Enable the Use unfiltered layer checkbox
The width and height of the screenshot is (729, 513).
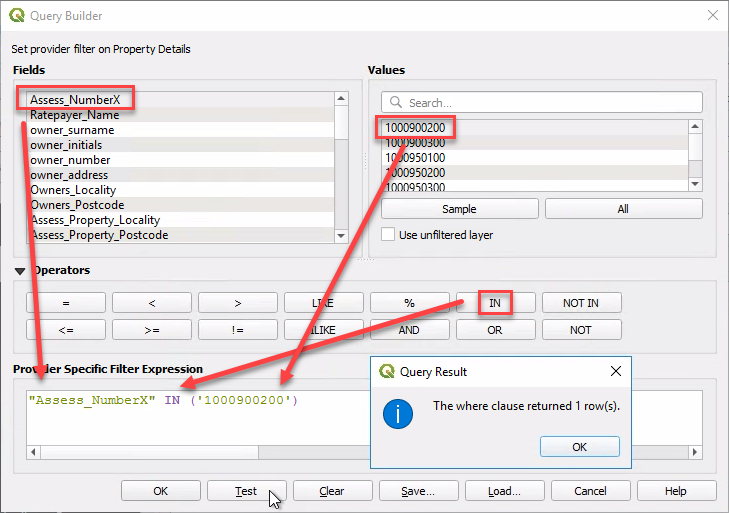click(x=388, y=234)
